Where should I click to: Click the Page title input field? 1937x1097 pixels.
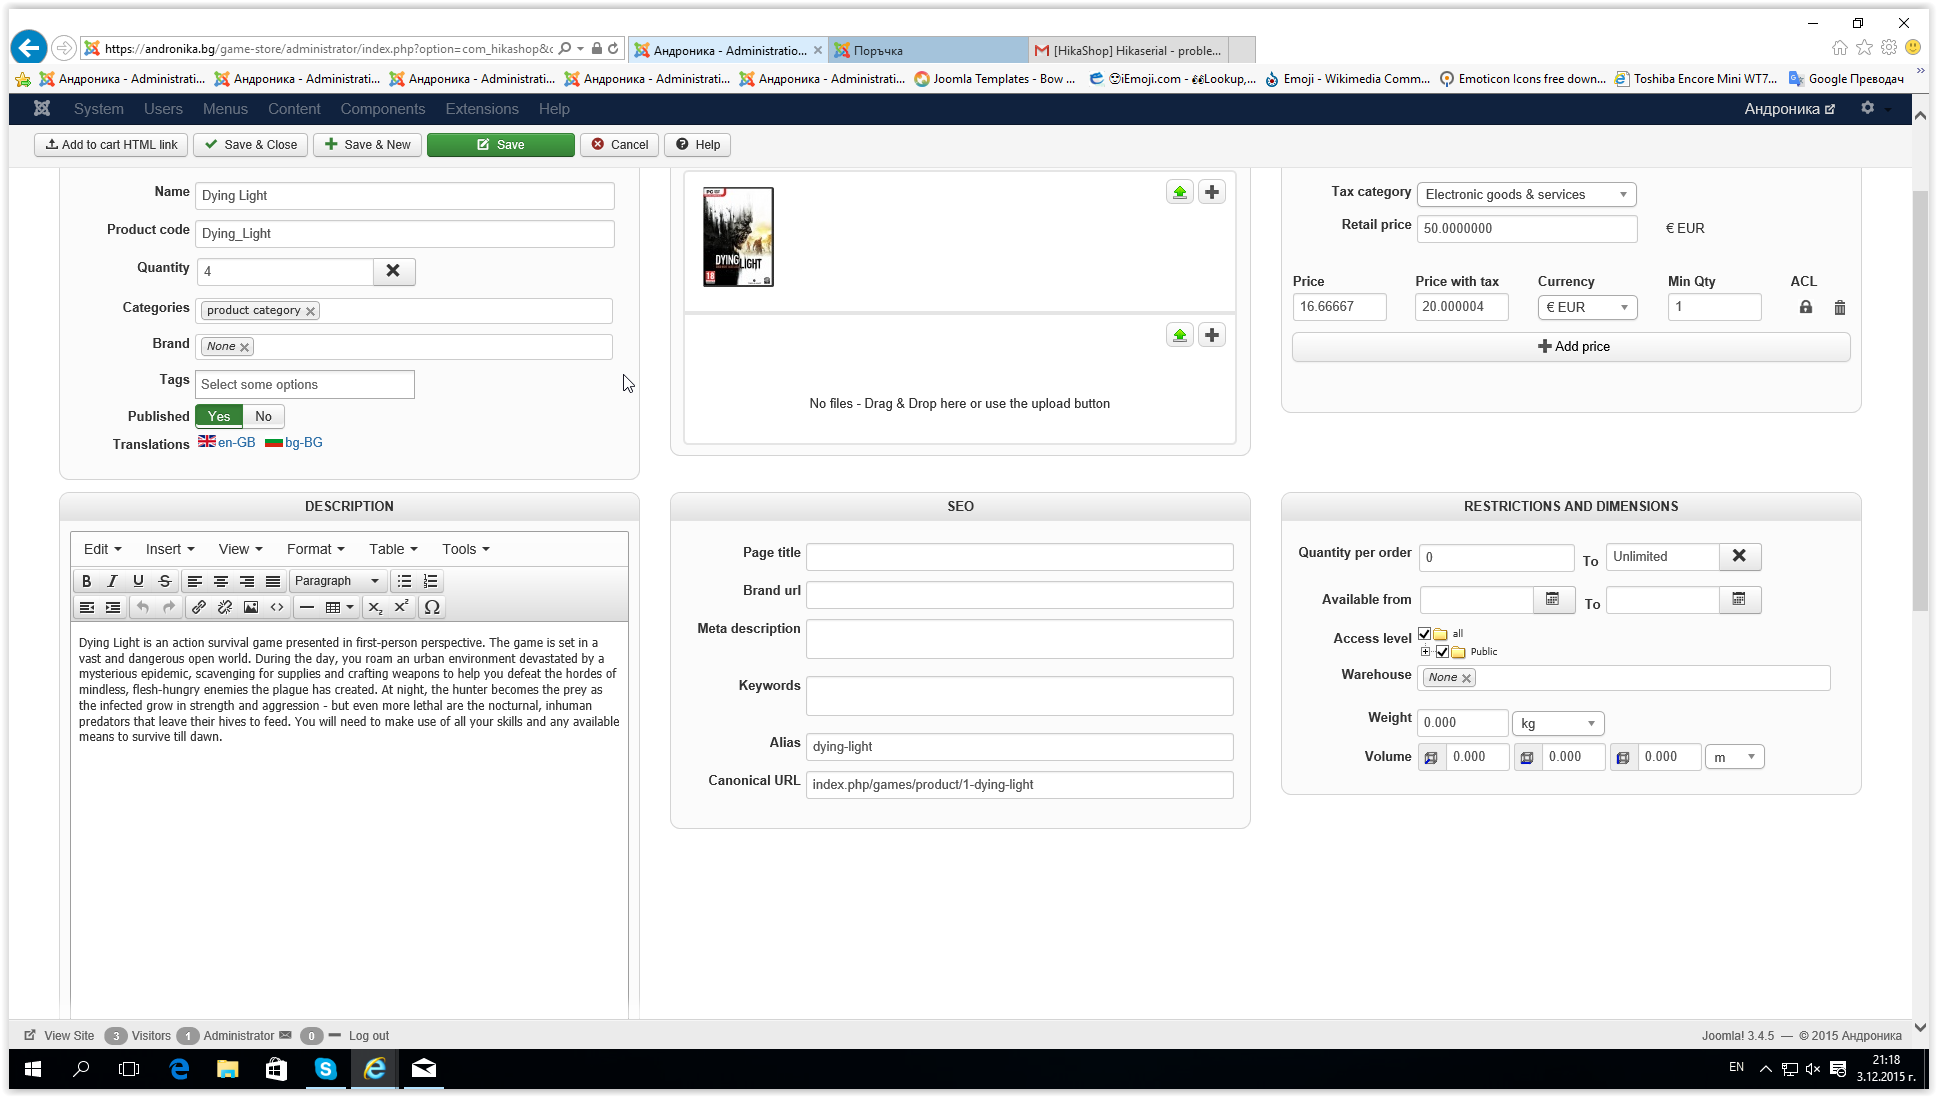tap(1019, 556)
